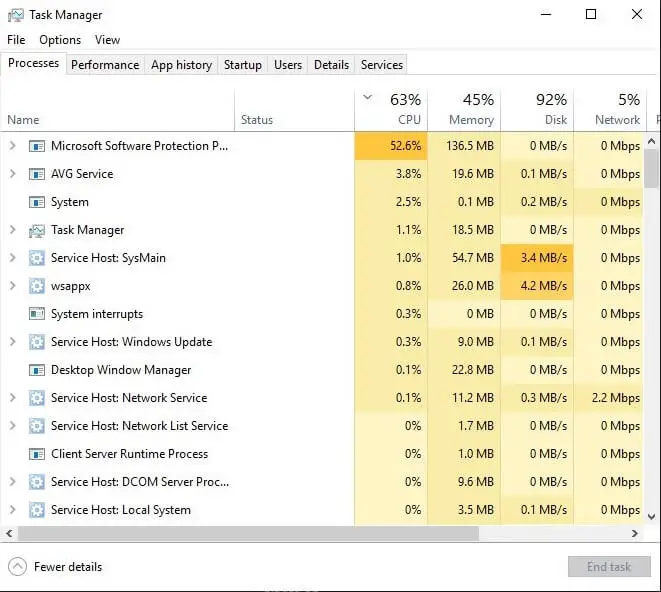The width and height of the screenshot is (661, 592).
Task: Click the Client Server Runtime Process icon
Action: click(x=37, y=454)
